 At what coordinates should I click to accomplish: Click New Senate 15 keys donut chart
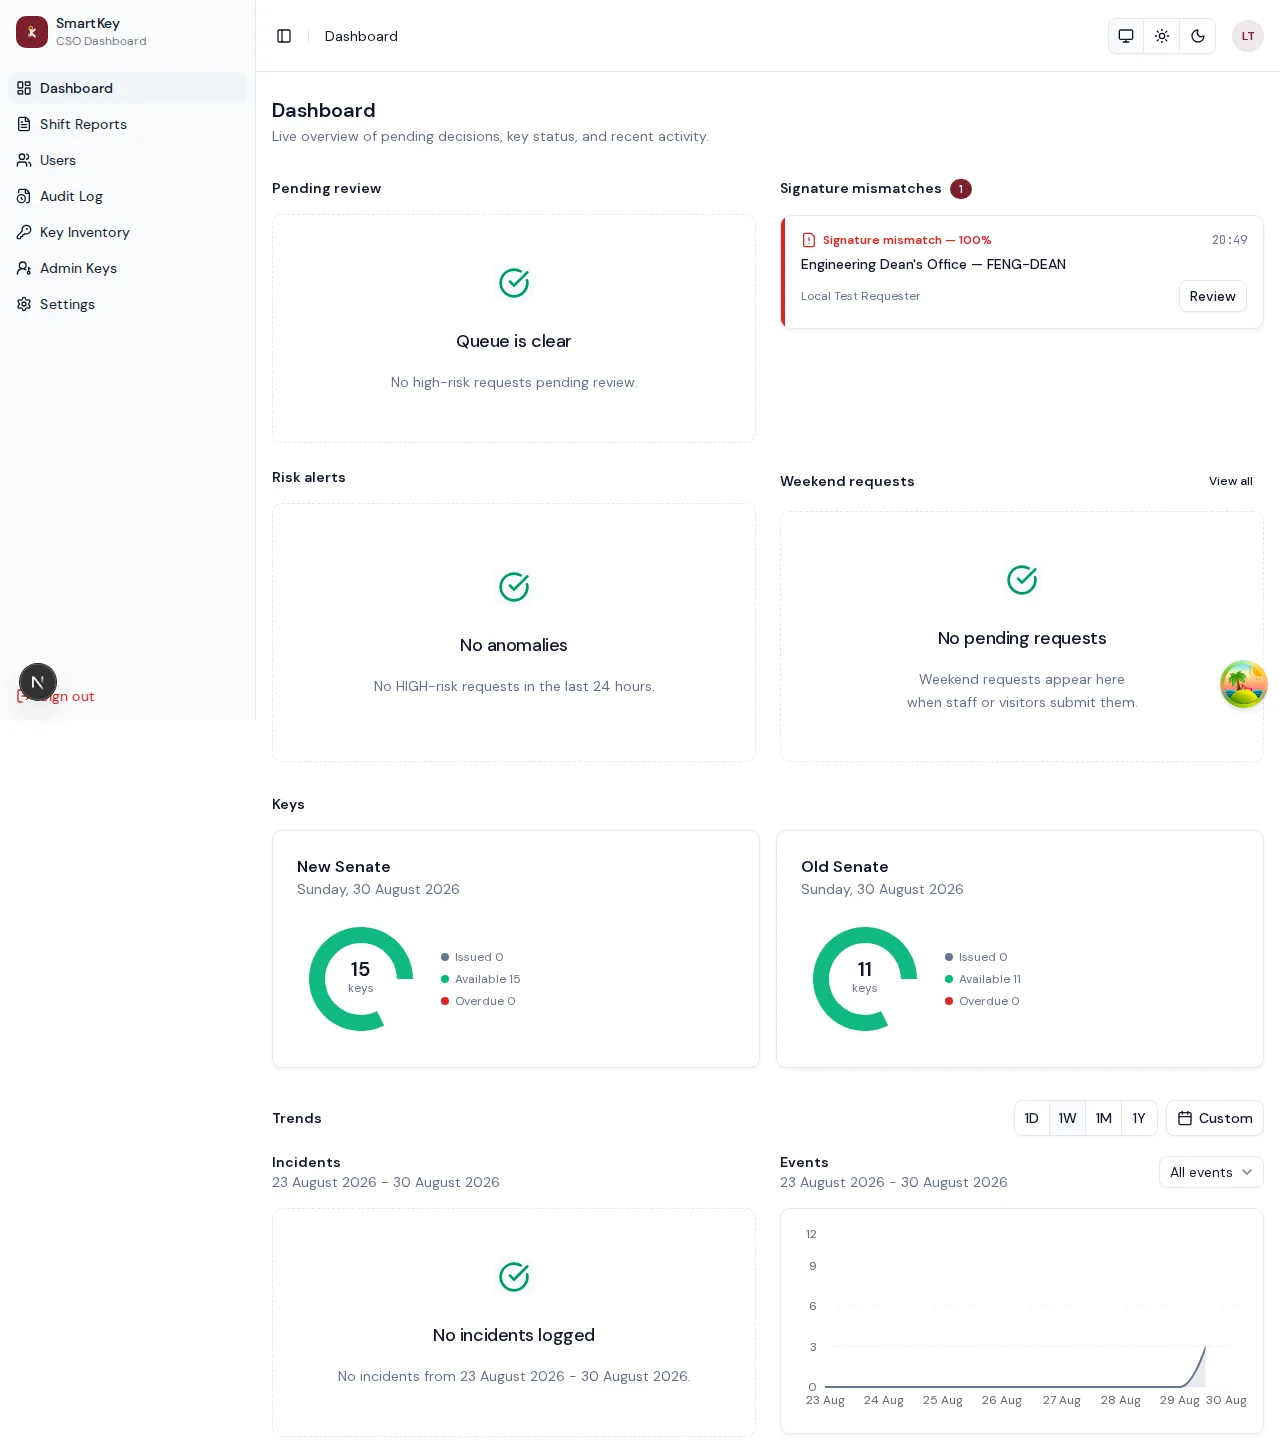361,979
